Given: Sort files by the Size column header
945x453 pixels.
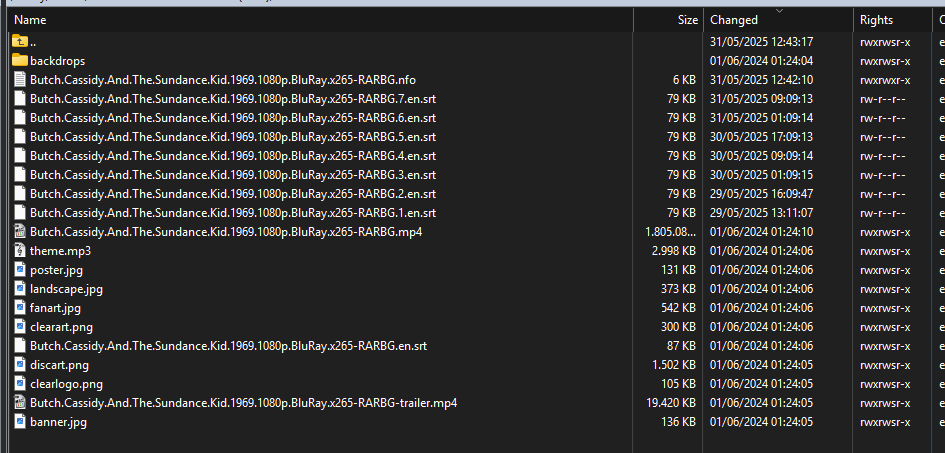Looking at the screenshot, I should point(668,20).
